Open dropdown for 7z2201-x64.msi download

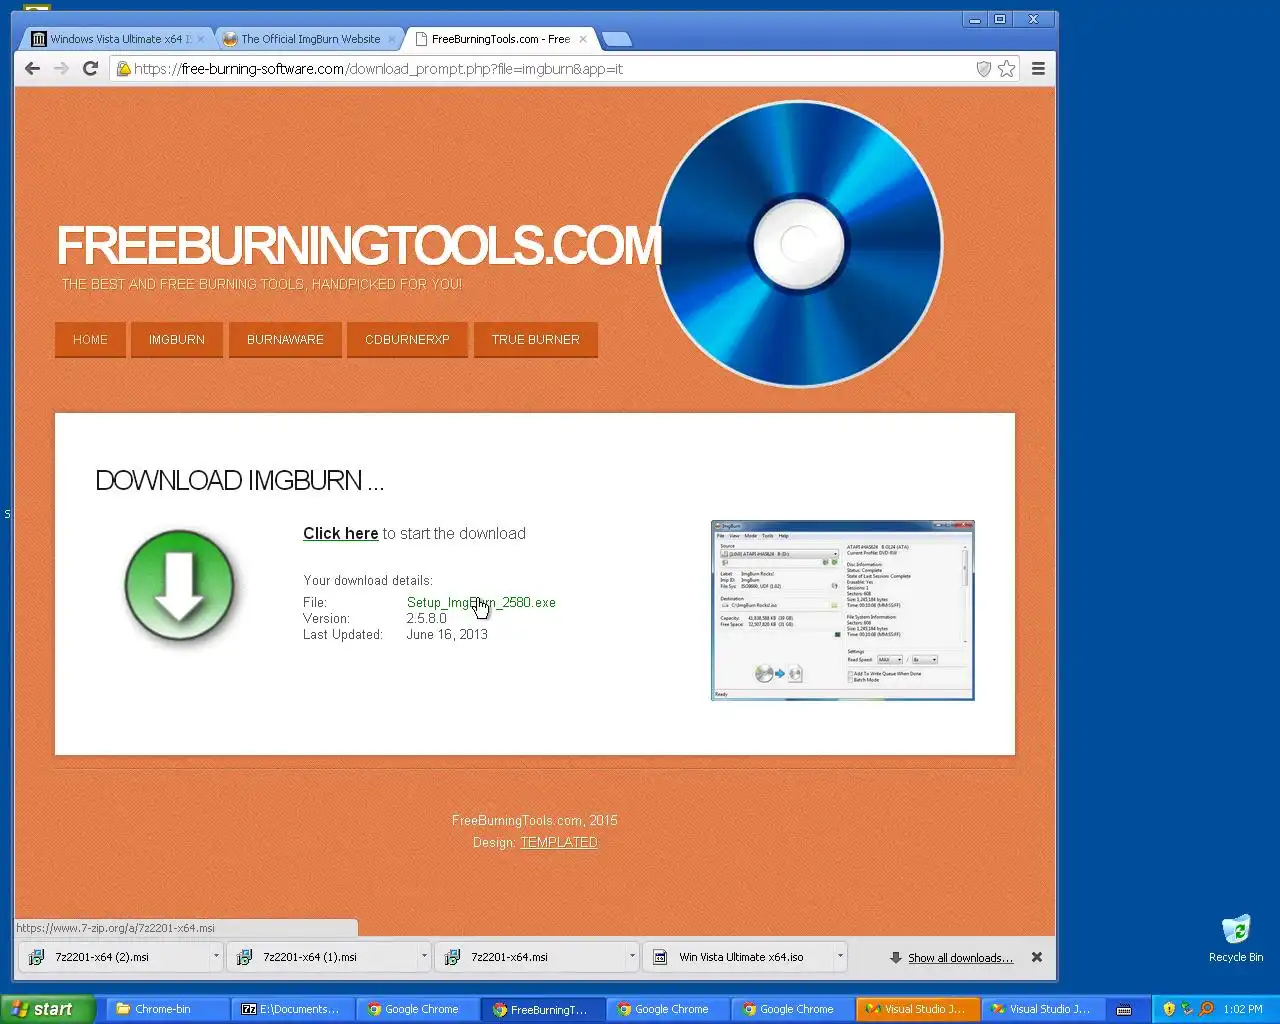tap(632, 957)
